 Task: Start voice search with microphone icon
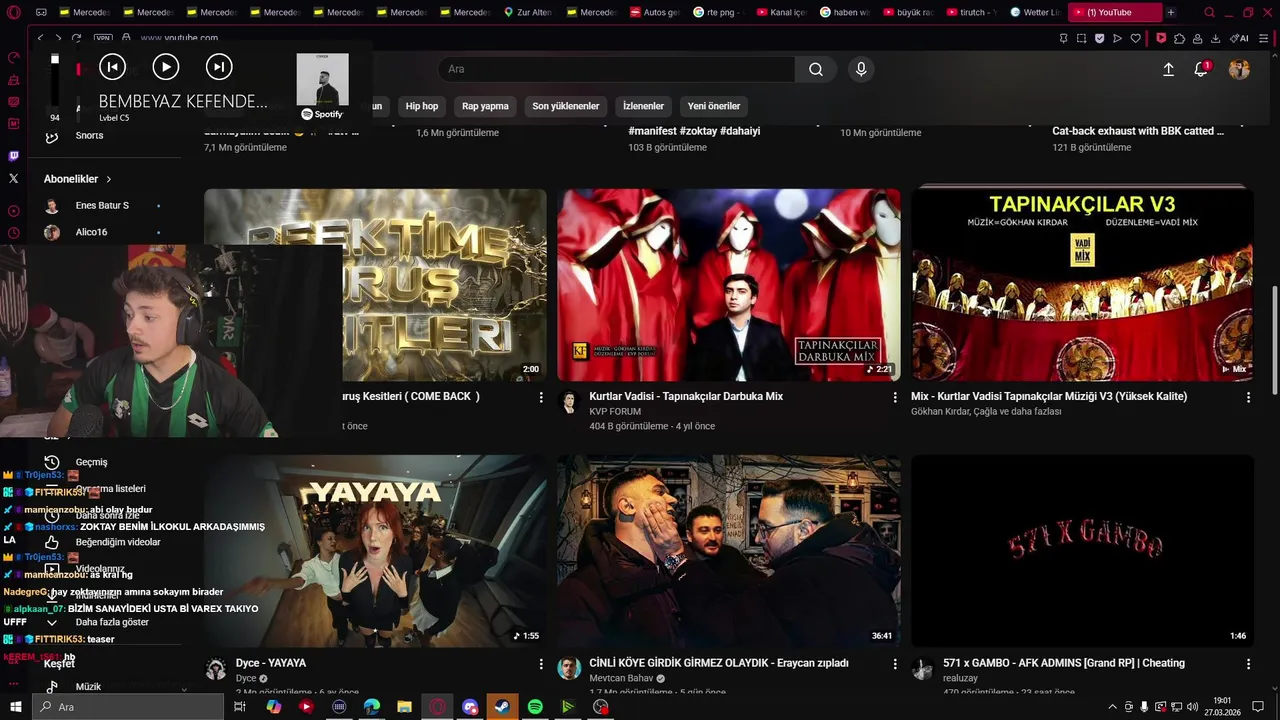point(861,69)
